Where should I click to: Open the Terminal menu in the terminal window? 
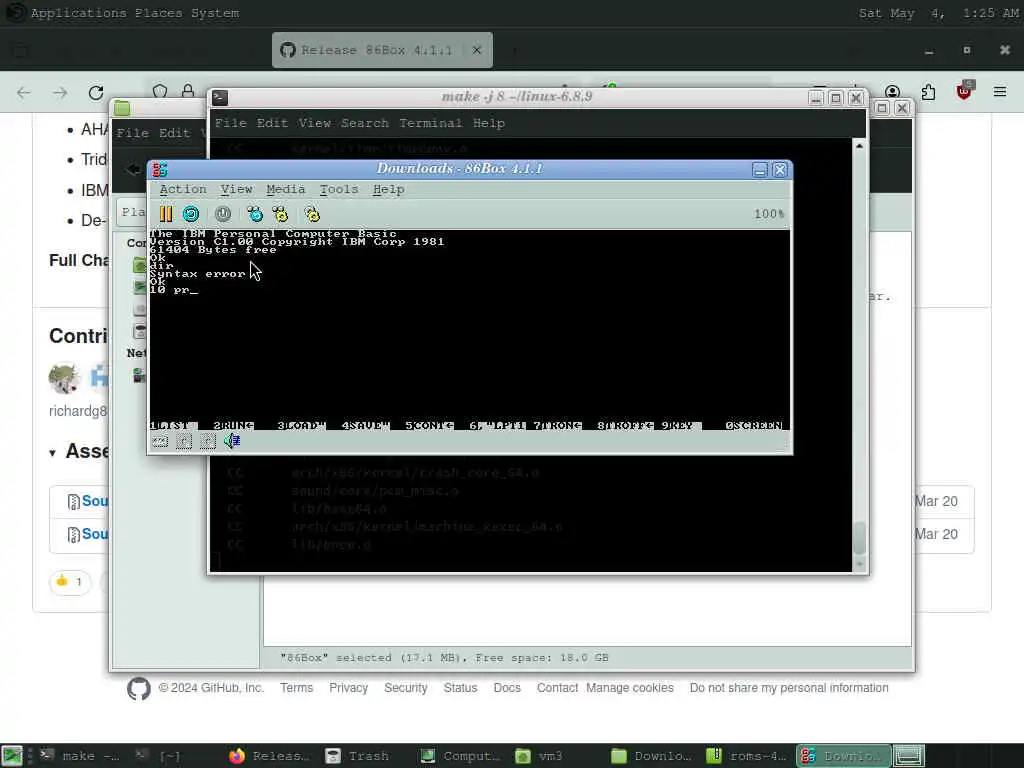click(x=430, y=123)
